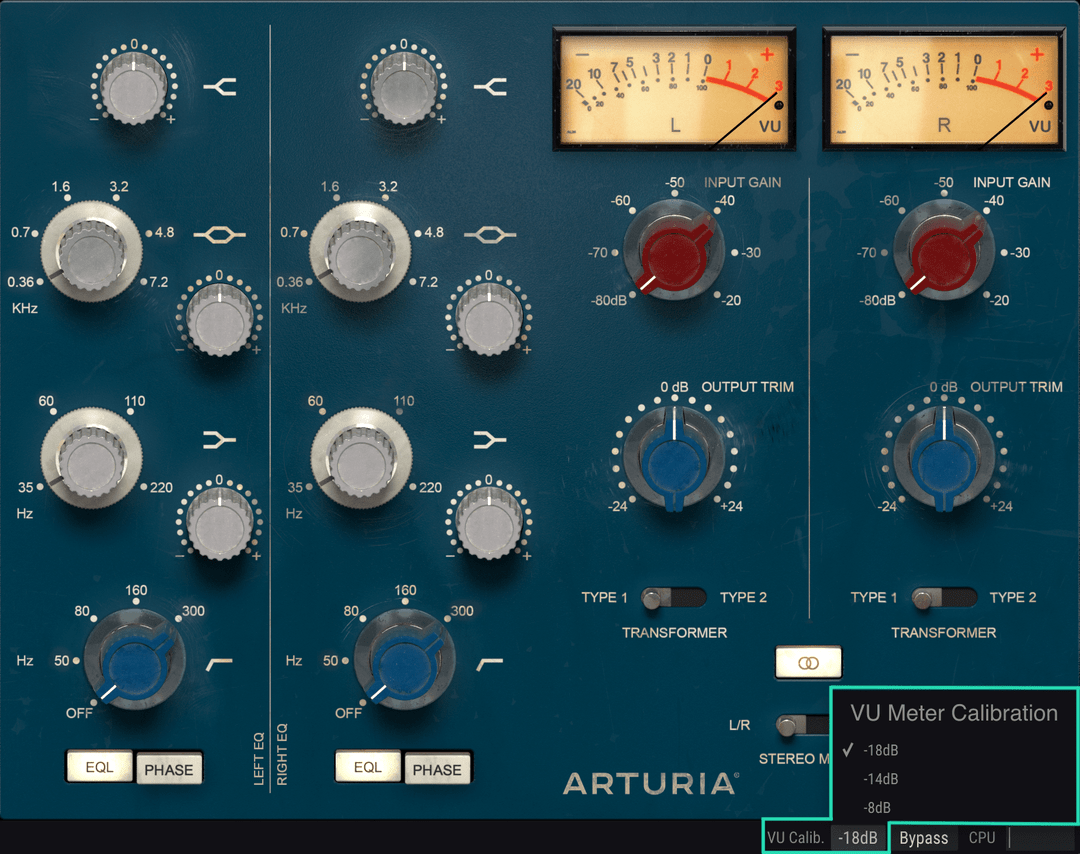Click the left blue high-pass filter knob
The width and height of the screenshot is (1080, 854).
pyautogui.click(x=134, y=661)
